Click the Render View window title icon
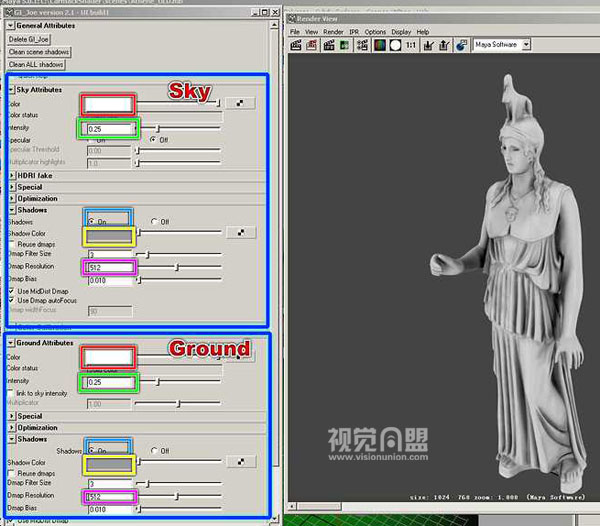Viewport: 600px width, 526px height. [x=292, y=18]
